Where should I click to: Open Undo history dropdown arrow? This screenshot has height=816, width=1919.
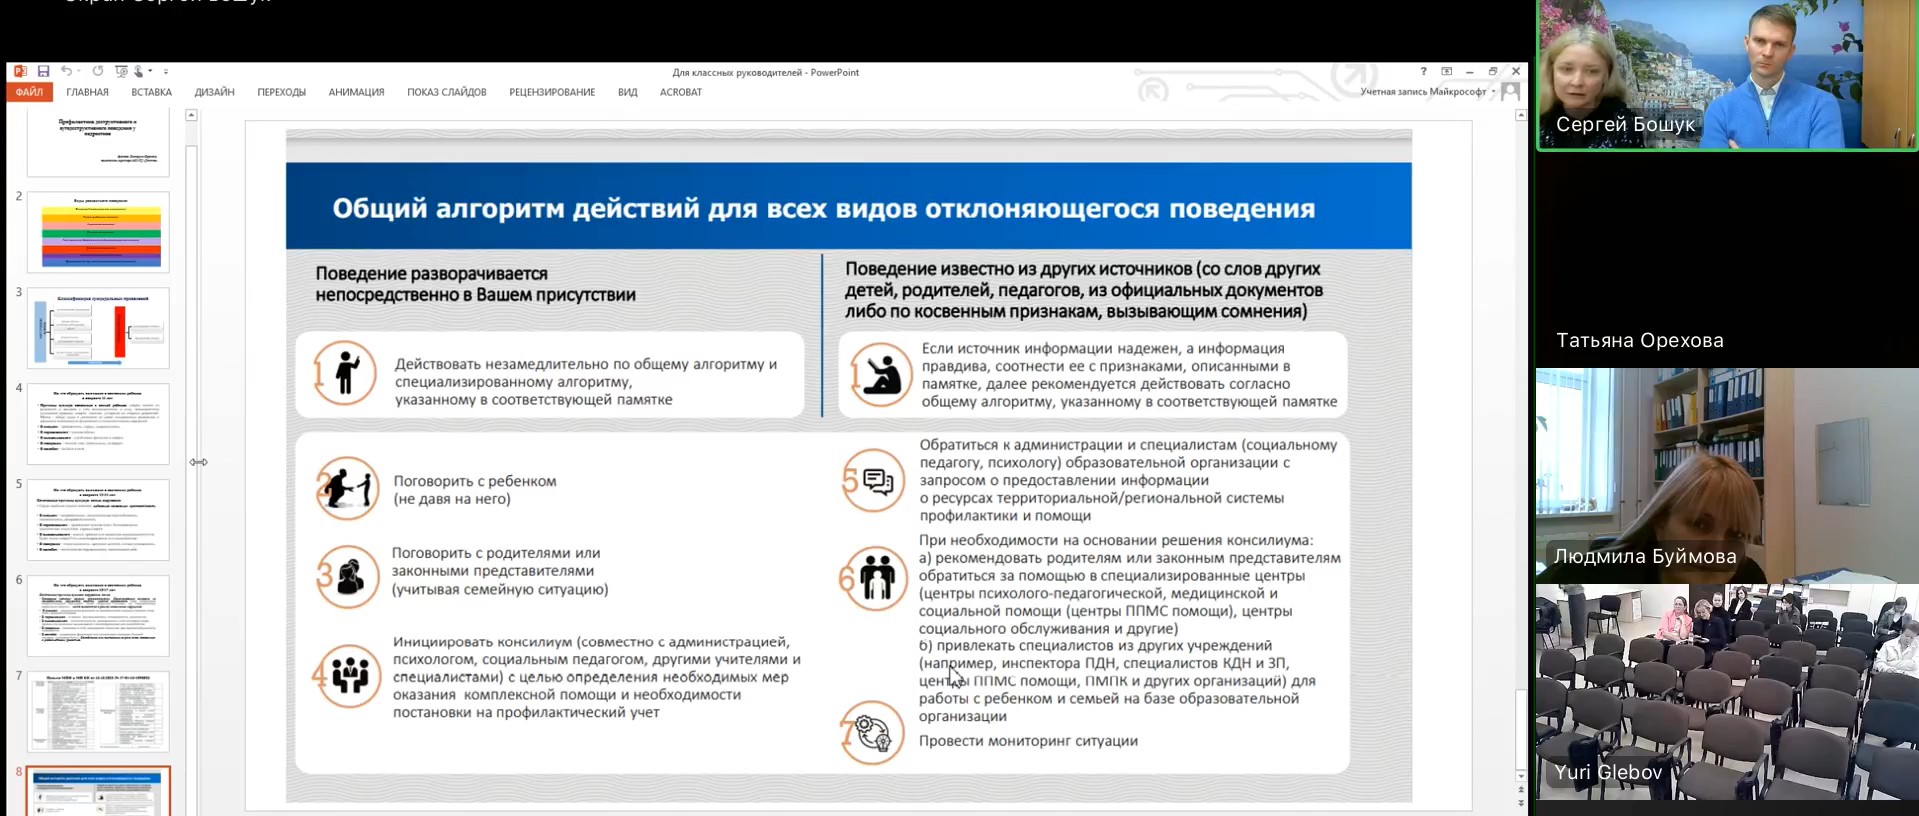click(79, 72)
